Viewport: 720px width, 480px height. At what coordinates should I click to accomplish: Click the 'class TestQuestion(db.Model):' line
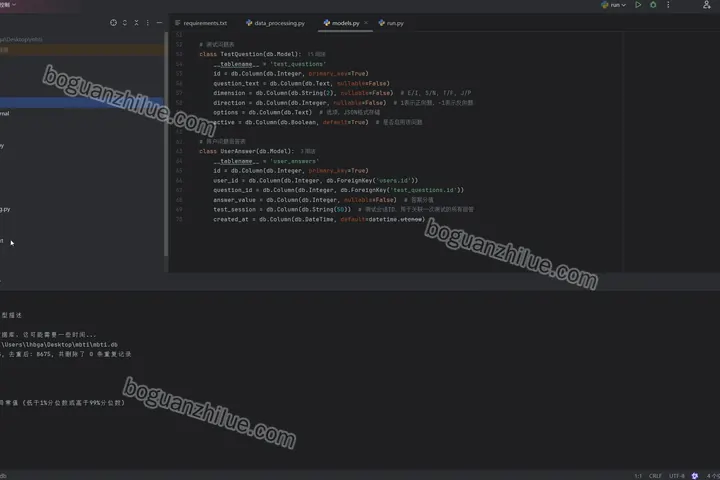point(250,54)
